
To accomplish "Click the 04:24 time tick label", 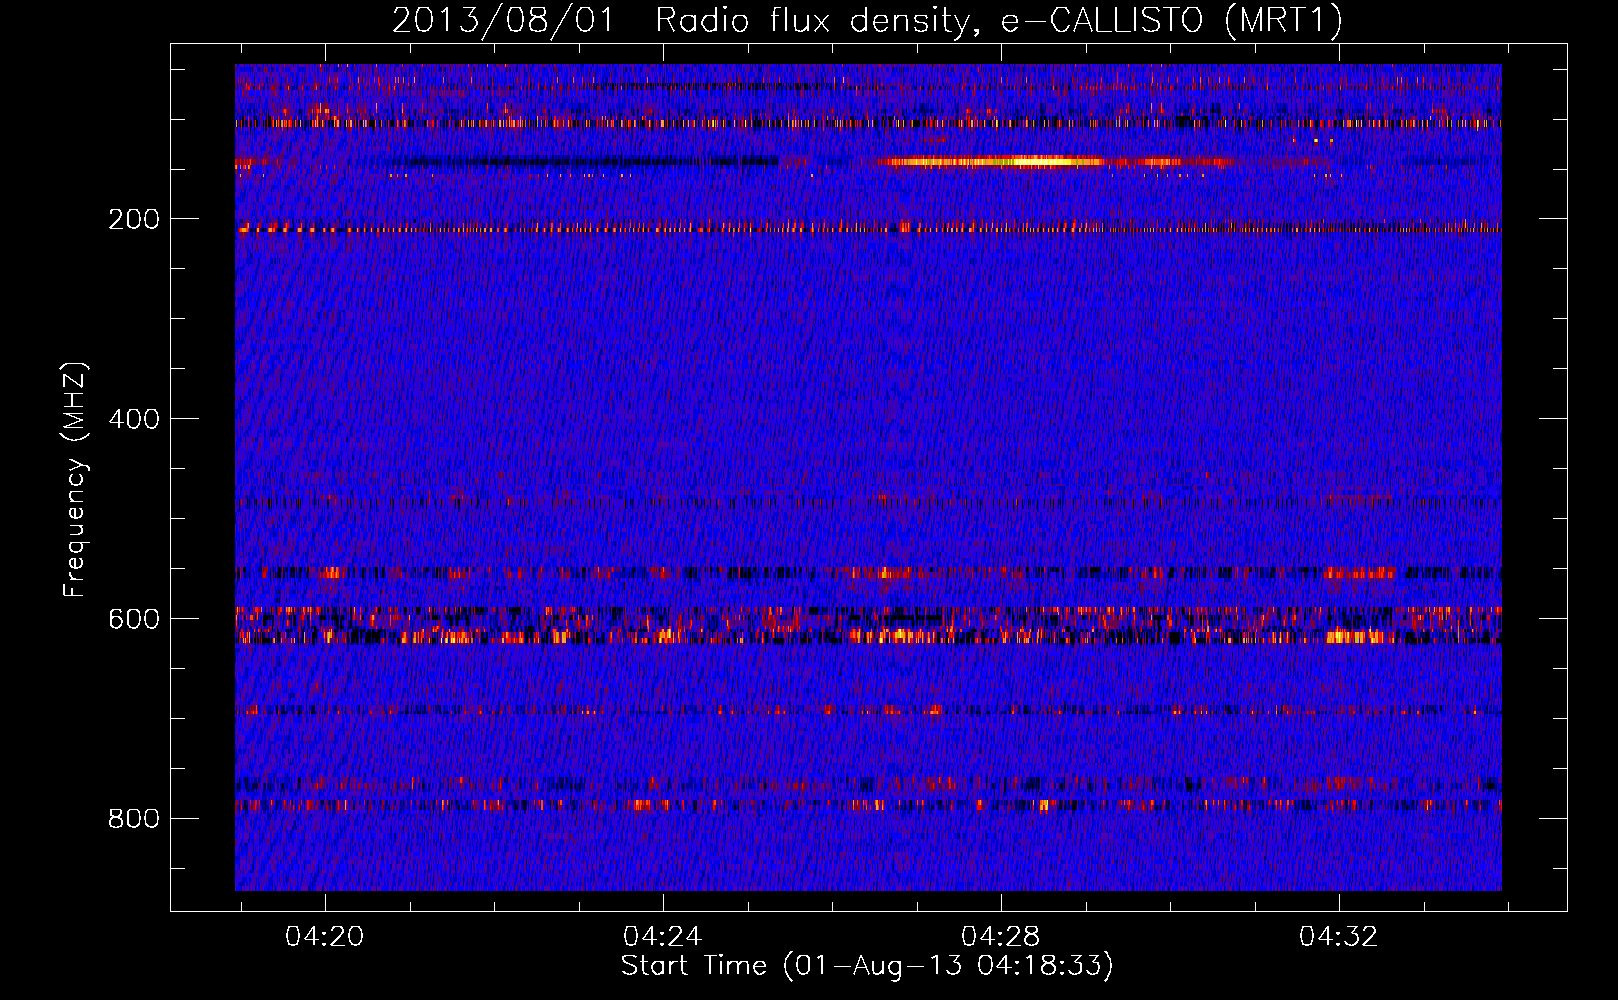I will coord(663,937).
